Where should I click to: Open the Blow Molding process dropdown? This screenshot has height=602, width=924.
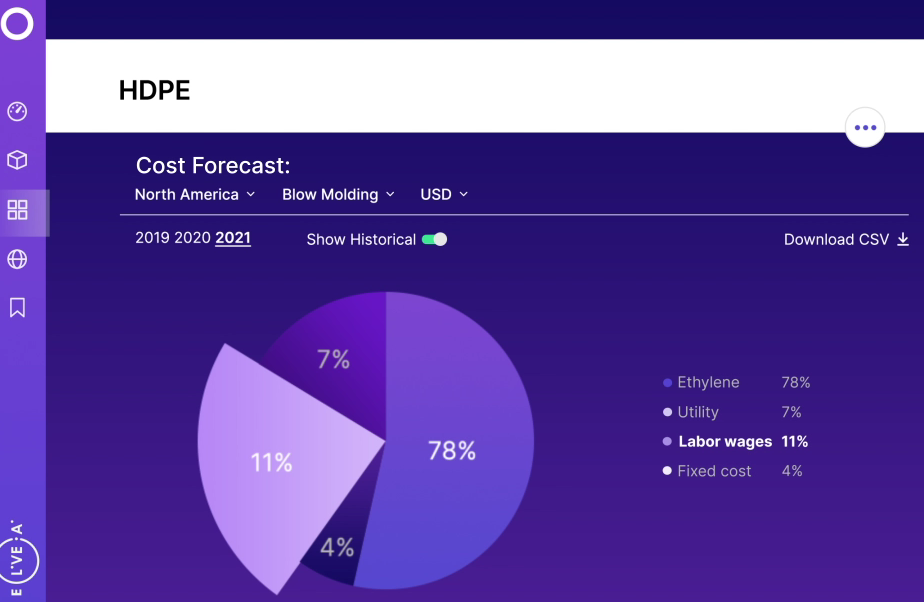pyautogui.click(x=338, y=195)
